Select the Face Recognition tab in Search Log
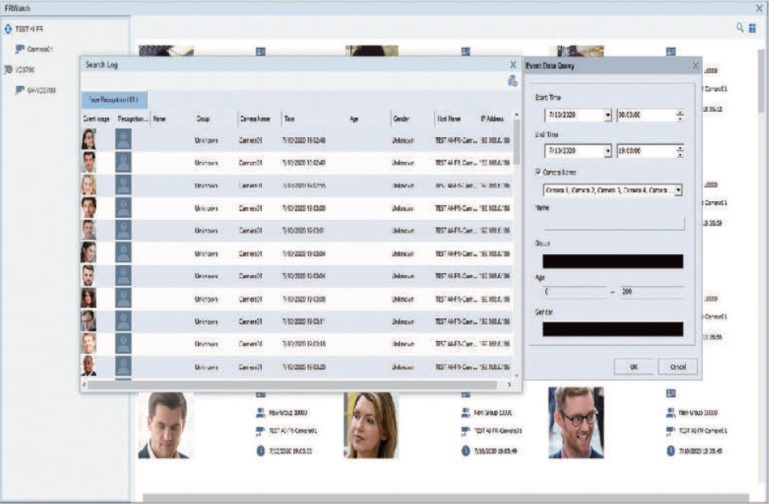The height and width of the screenshot is (504, 769). (x=114, y=100)
